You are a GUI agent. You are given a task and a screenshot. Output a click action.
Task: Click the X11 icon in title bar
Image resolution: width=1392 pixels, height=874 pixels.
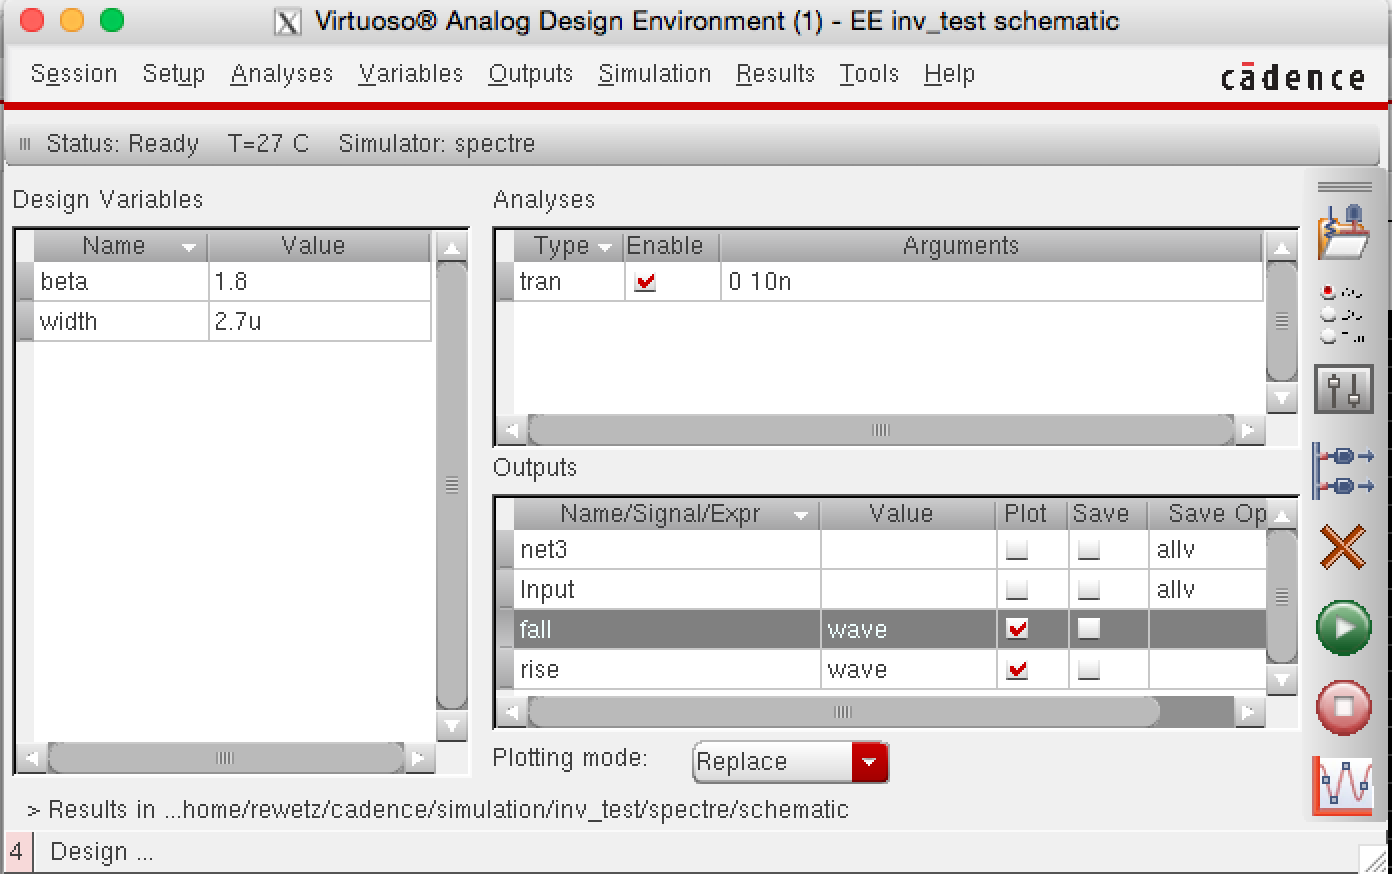(x=287, y=22)
